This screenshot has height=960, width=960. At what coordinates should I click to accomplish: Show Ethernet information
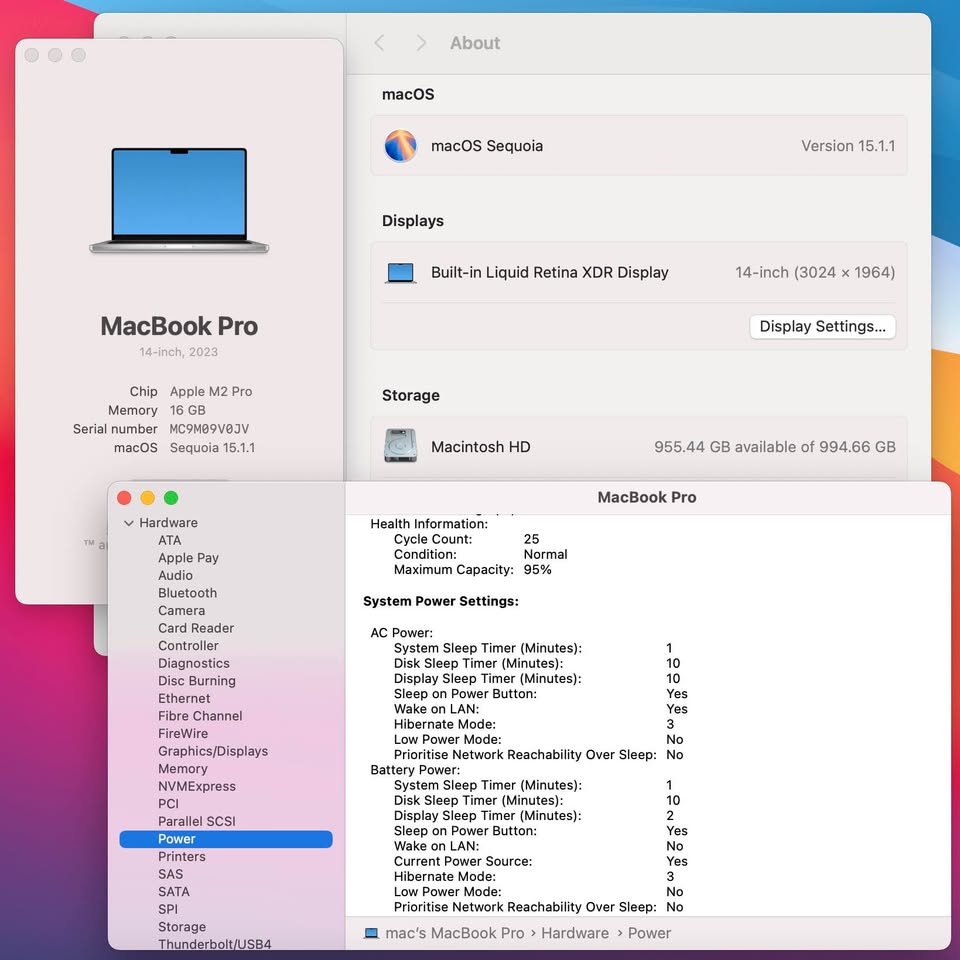click(x=184, y=698)
